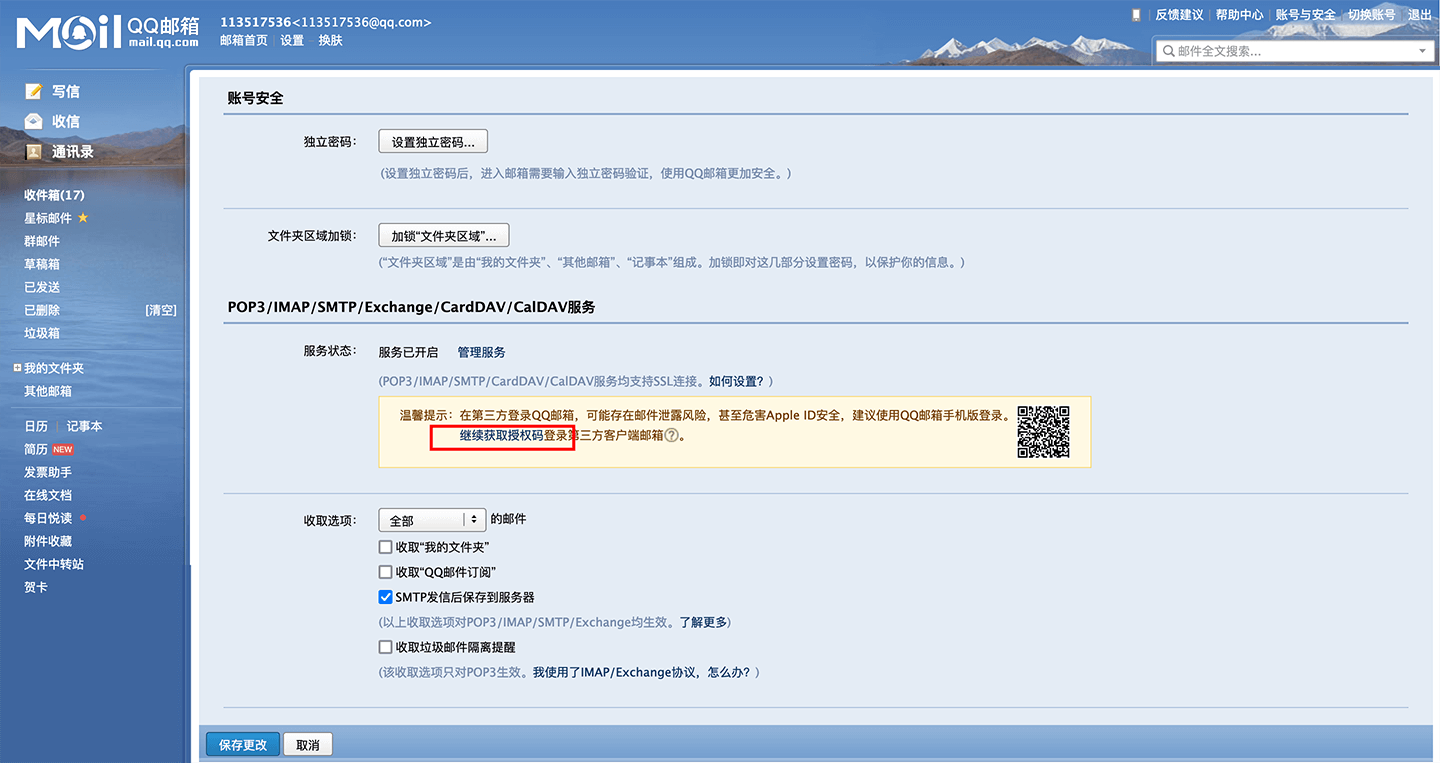Expand the 我的文件夹 tree node
The height and width of the screenshot is (763, 1440).
(x=17, y=368)
